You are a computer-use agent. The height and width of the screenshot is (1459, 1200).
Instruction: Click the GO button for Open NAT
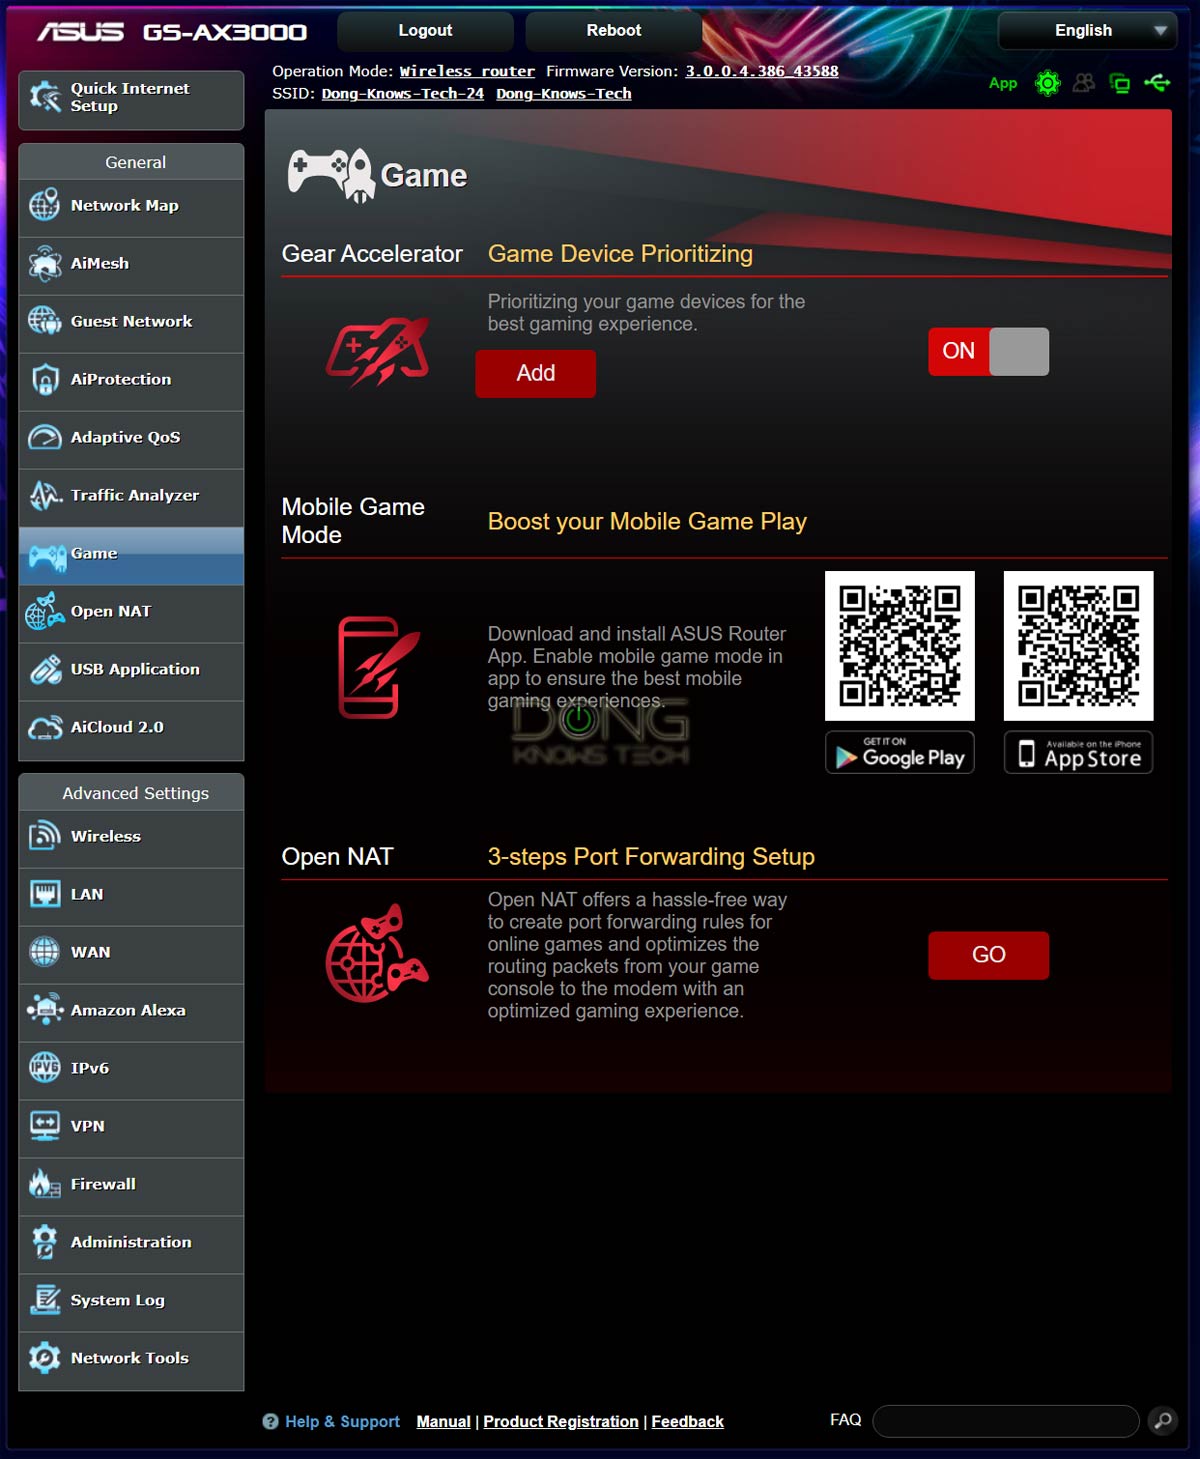pos(988,955)
